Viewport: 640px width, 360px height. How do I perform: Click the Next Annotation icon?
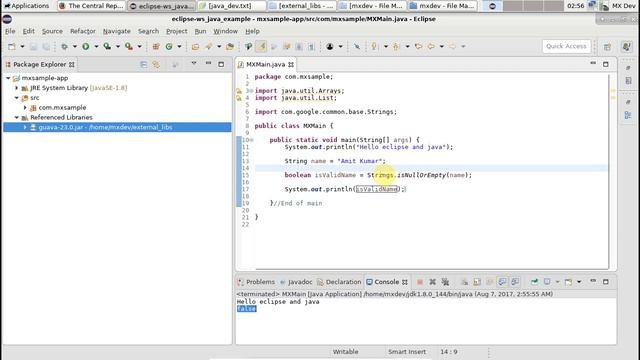[x=374, y=47]
